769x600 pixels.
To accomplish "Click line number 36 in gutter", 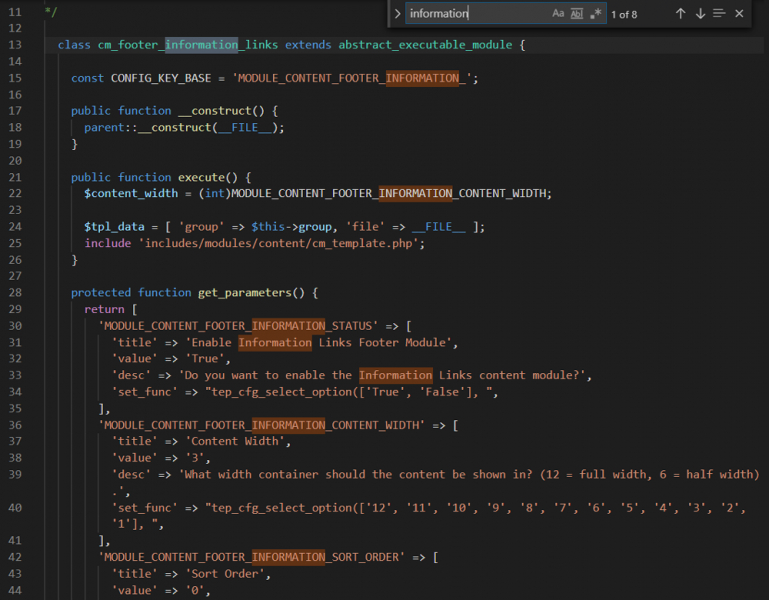I will coord(15,425).
